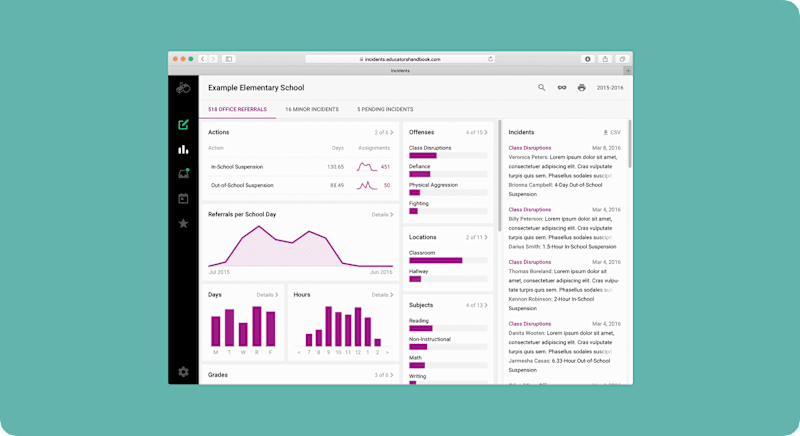Click the browser back arrow
This screenshot has width=800, height=436.
click(203, 59)
